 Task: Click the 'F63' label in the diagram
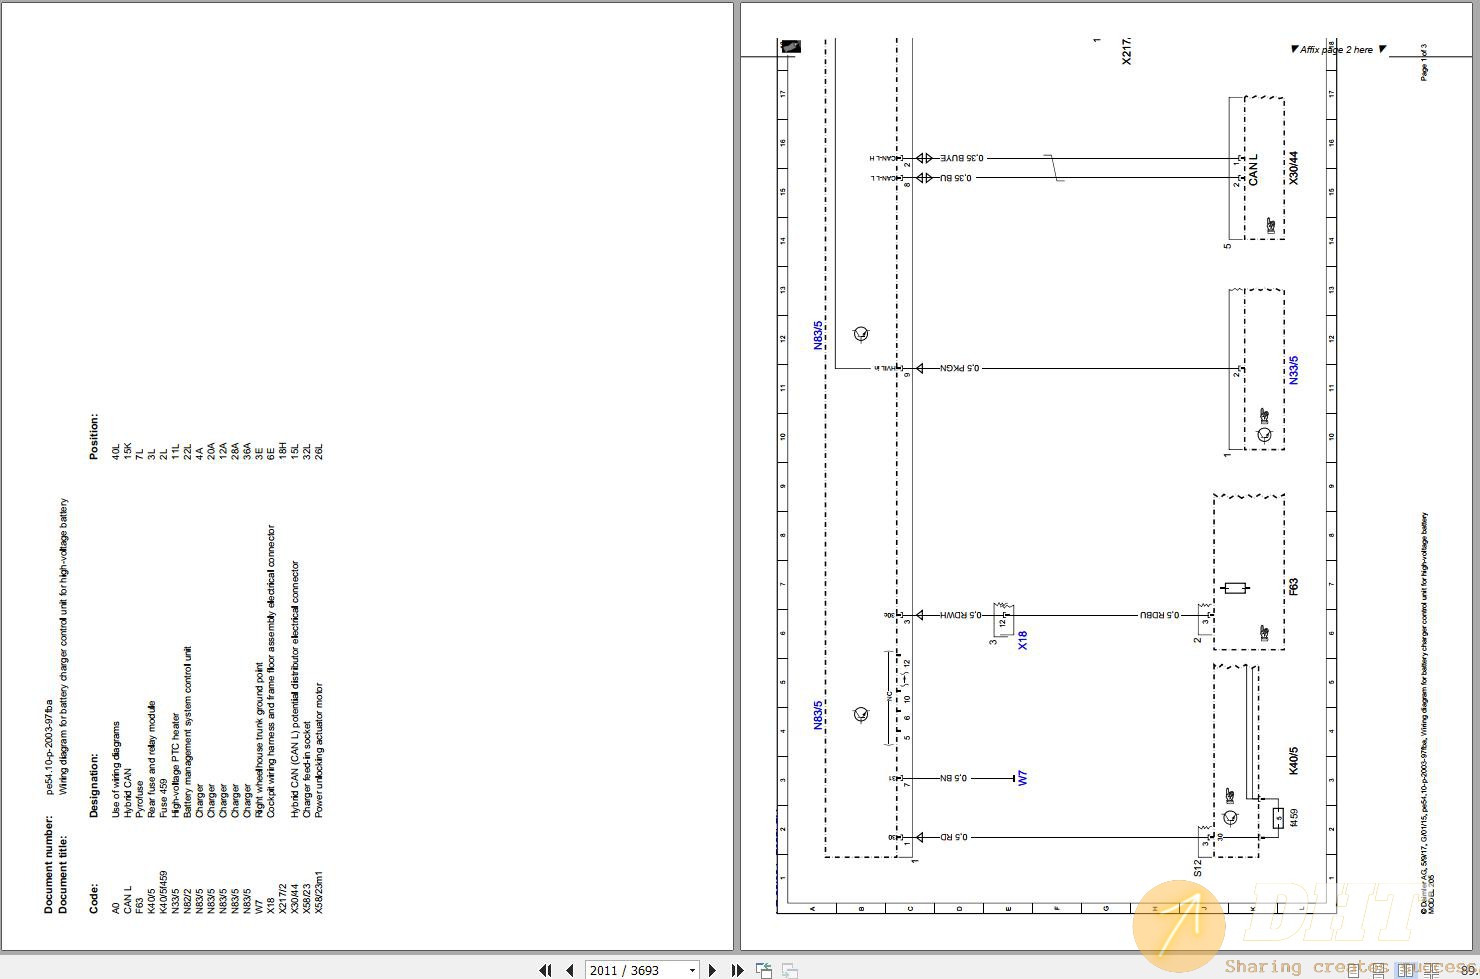click(1293, 587)
